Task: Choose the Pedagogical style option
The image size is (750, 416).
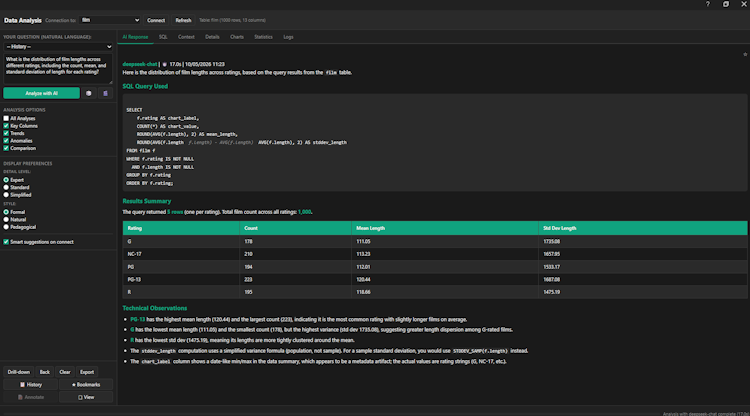Action: (x=6, y=227)
